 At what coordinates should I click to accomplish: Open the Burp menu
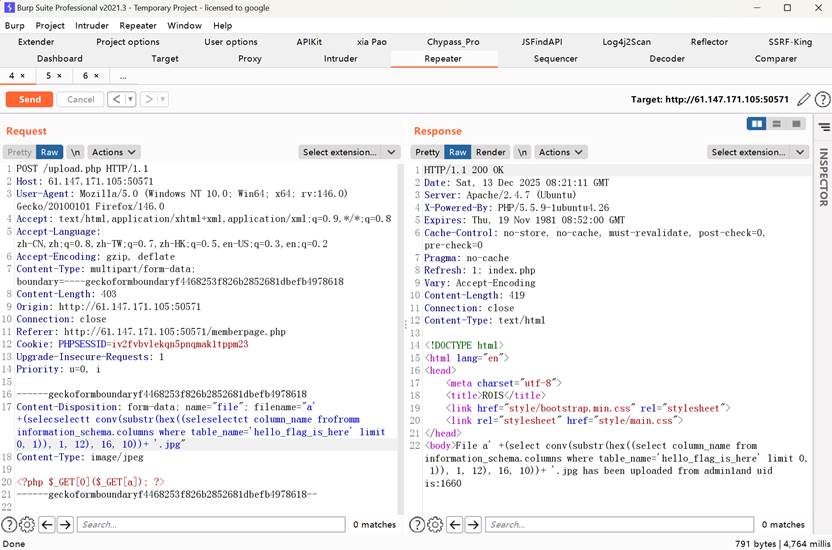point(14,25)
